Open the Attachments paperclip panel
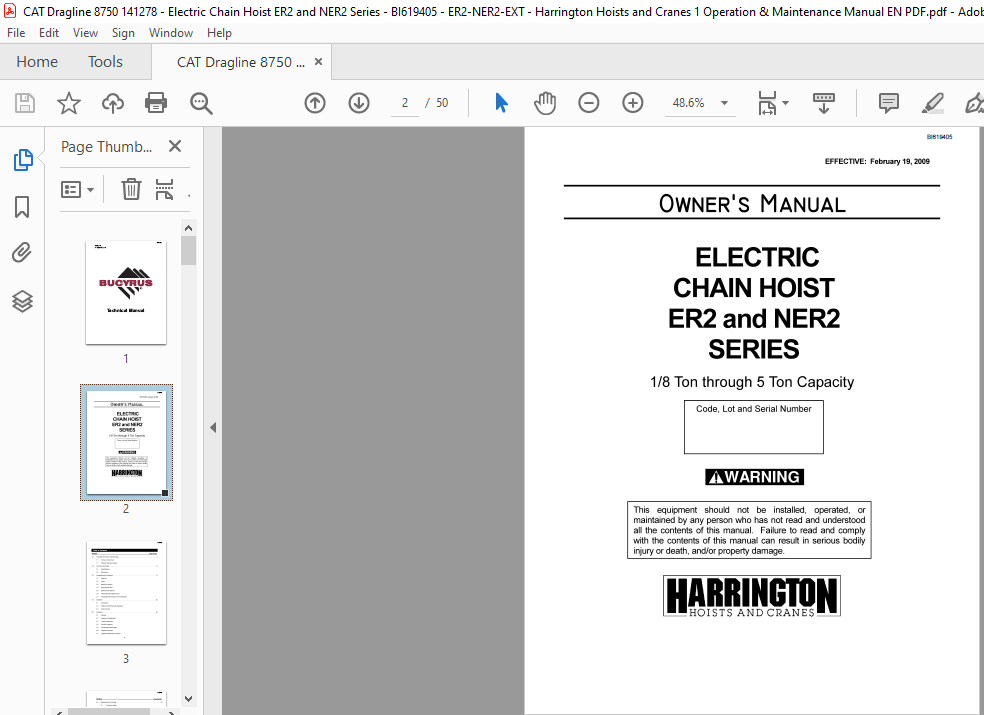Screen dimensions: 984x715 [22, 253]
